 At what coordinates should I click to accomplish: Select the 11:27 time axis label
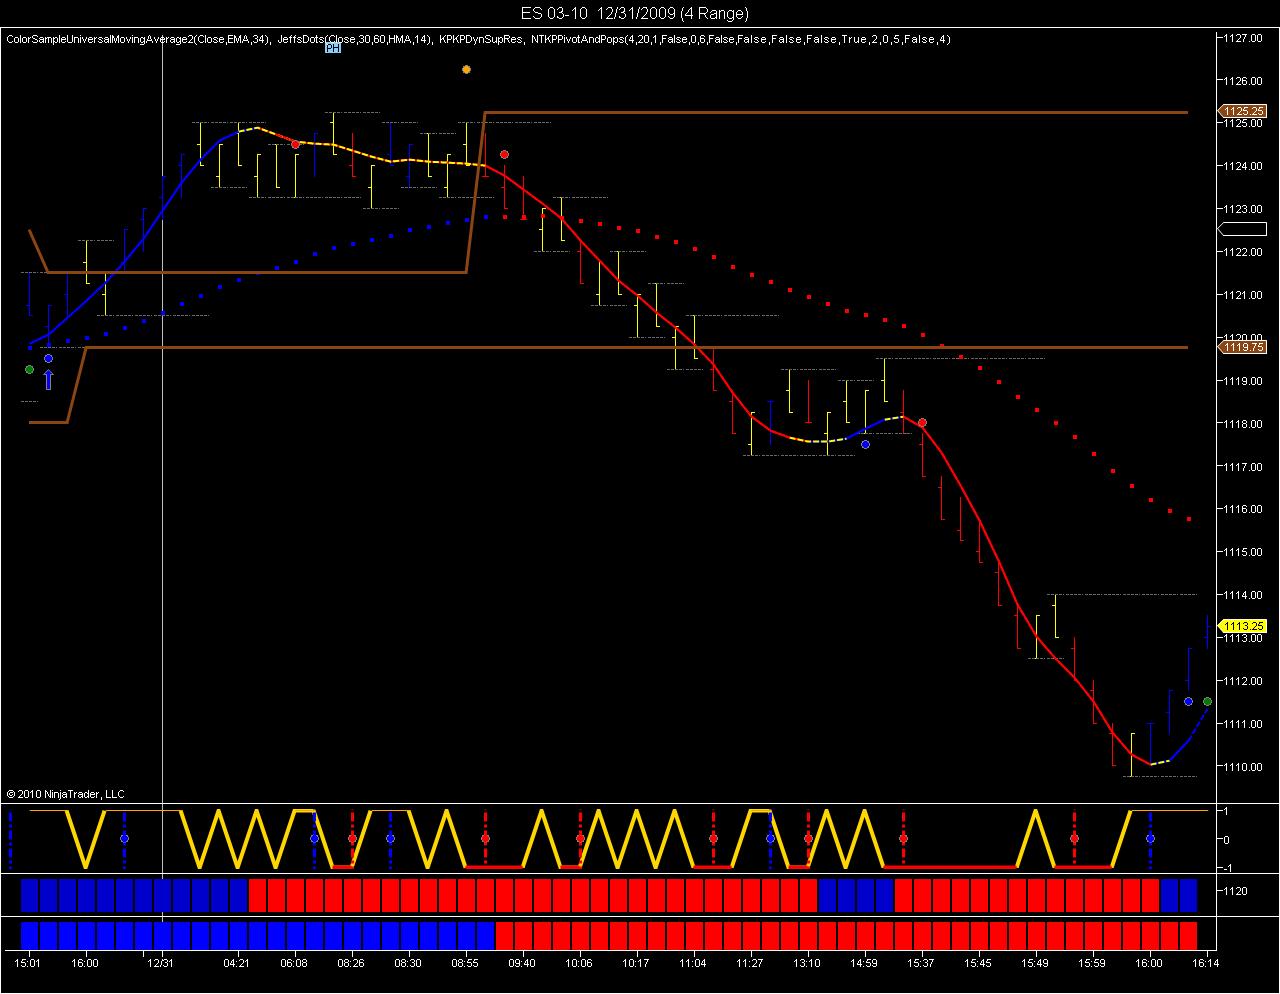pyautogui.click(x=750, y=963)
